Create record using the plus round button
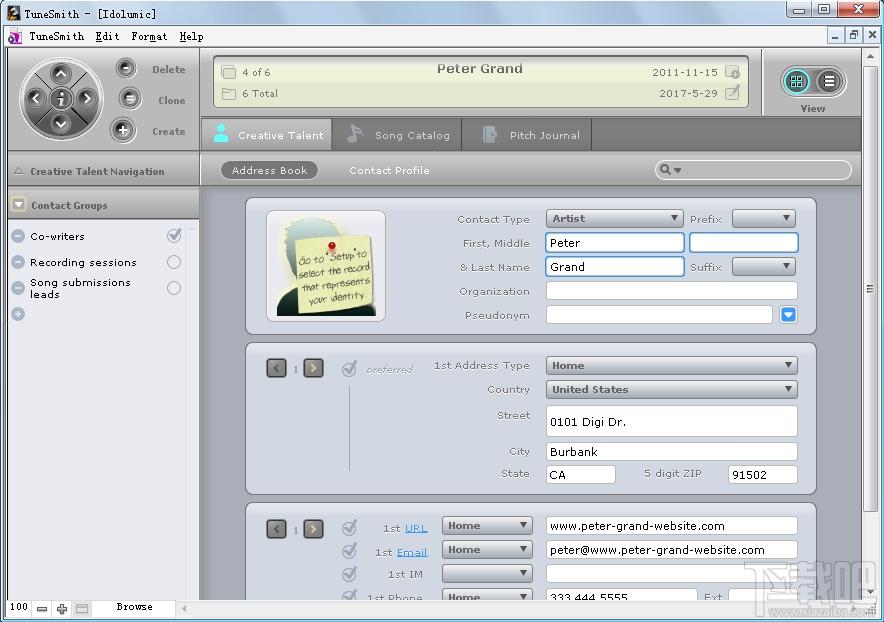The width and height of the screenshot is (884, 622). click(122, 130)
